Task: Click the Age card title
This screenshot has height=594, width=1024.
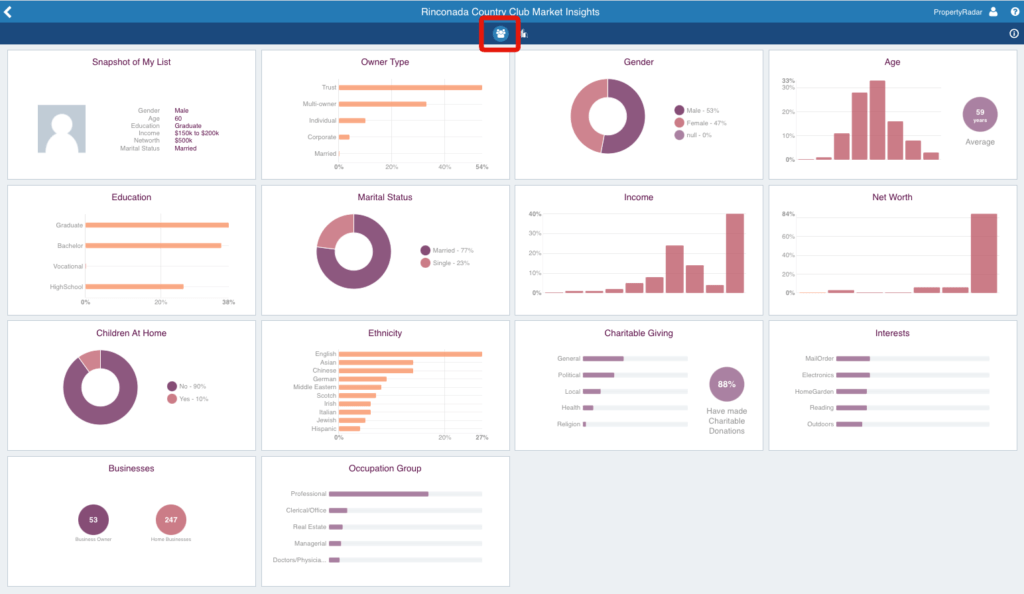Action: pos(892,62)
